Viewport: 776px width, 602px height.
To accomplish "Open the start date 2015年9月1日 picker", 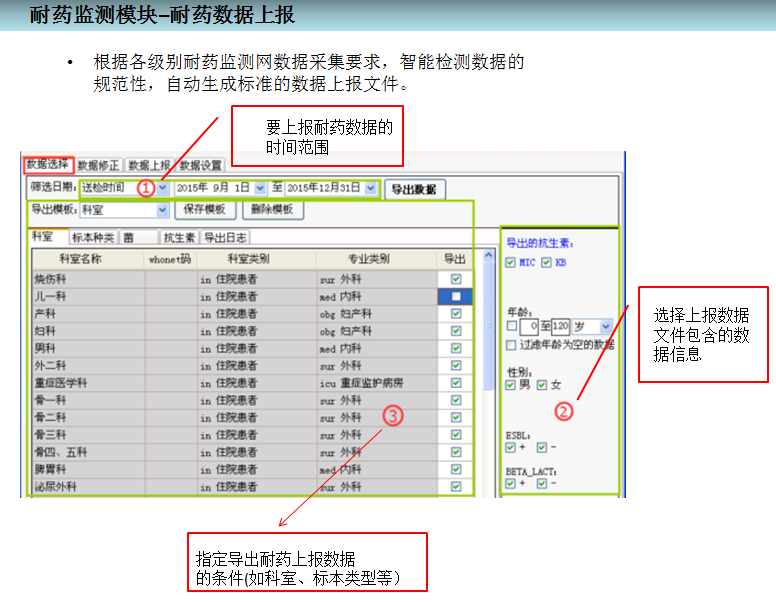I will click(x=260, y=188).
